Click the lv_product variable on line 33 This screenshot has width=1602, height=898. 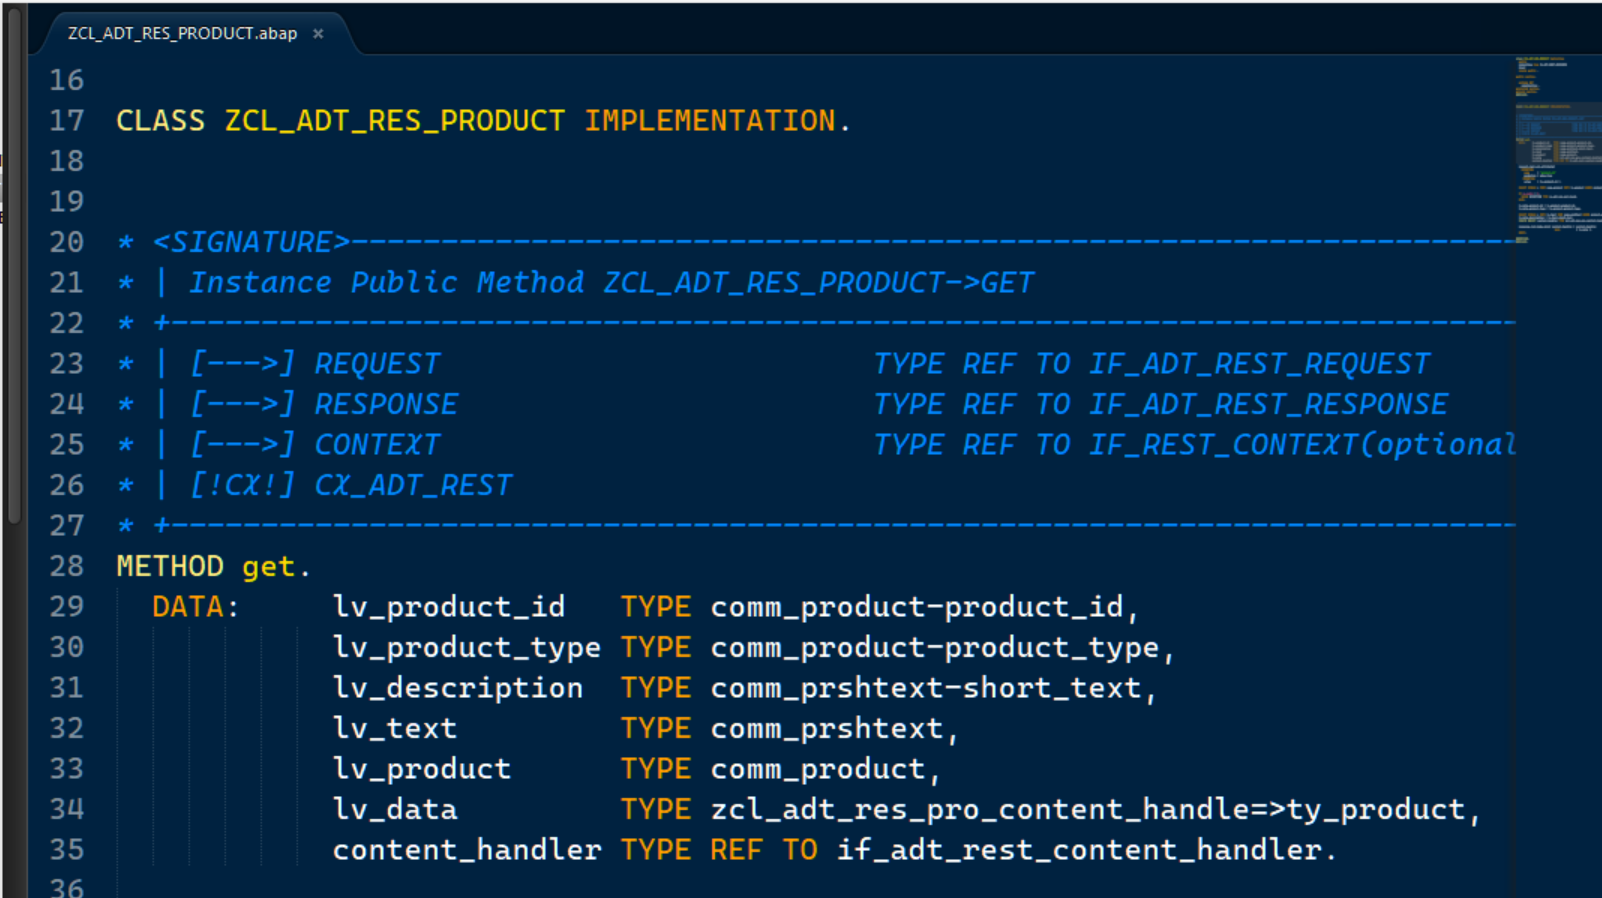coord(422,769)
